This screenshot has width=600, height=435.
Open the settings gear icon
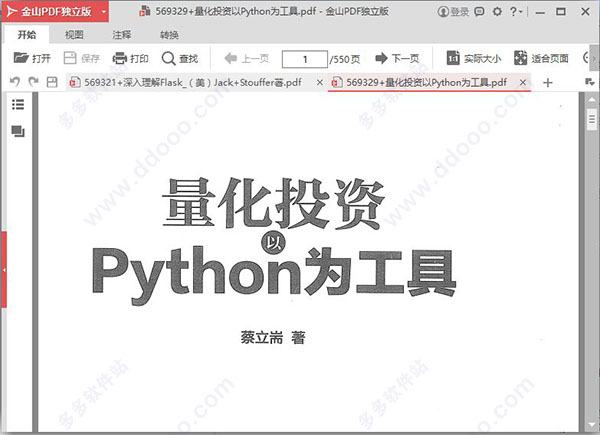[497, 11]
